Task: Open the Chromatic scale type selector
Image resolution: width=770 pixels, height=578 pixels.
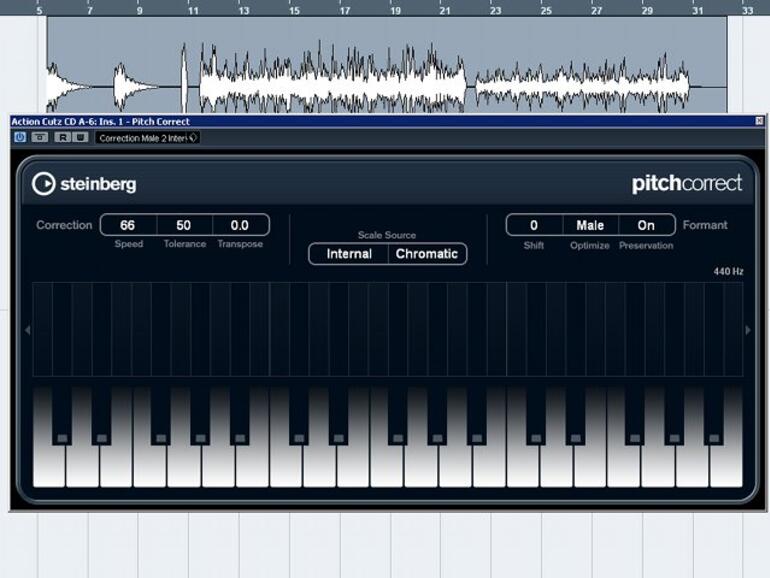Action: (x=427, y=254)
